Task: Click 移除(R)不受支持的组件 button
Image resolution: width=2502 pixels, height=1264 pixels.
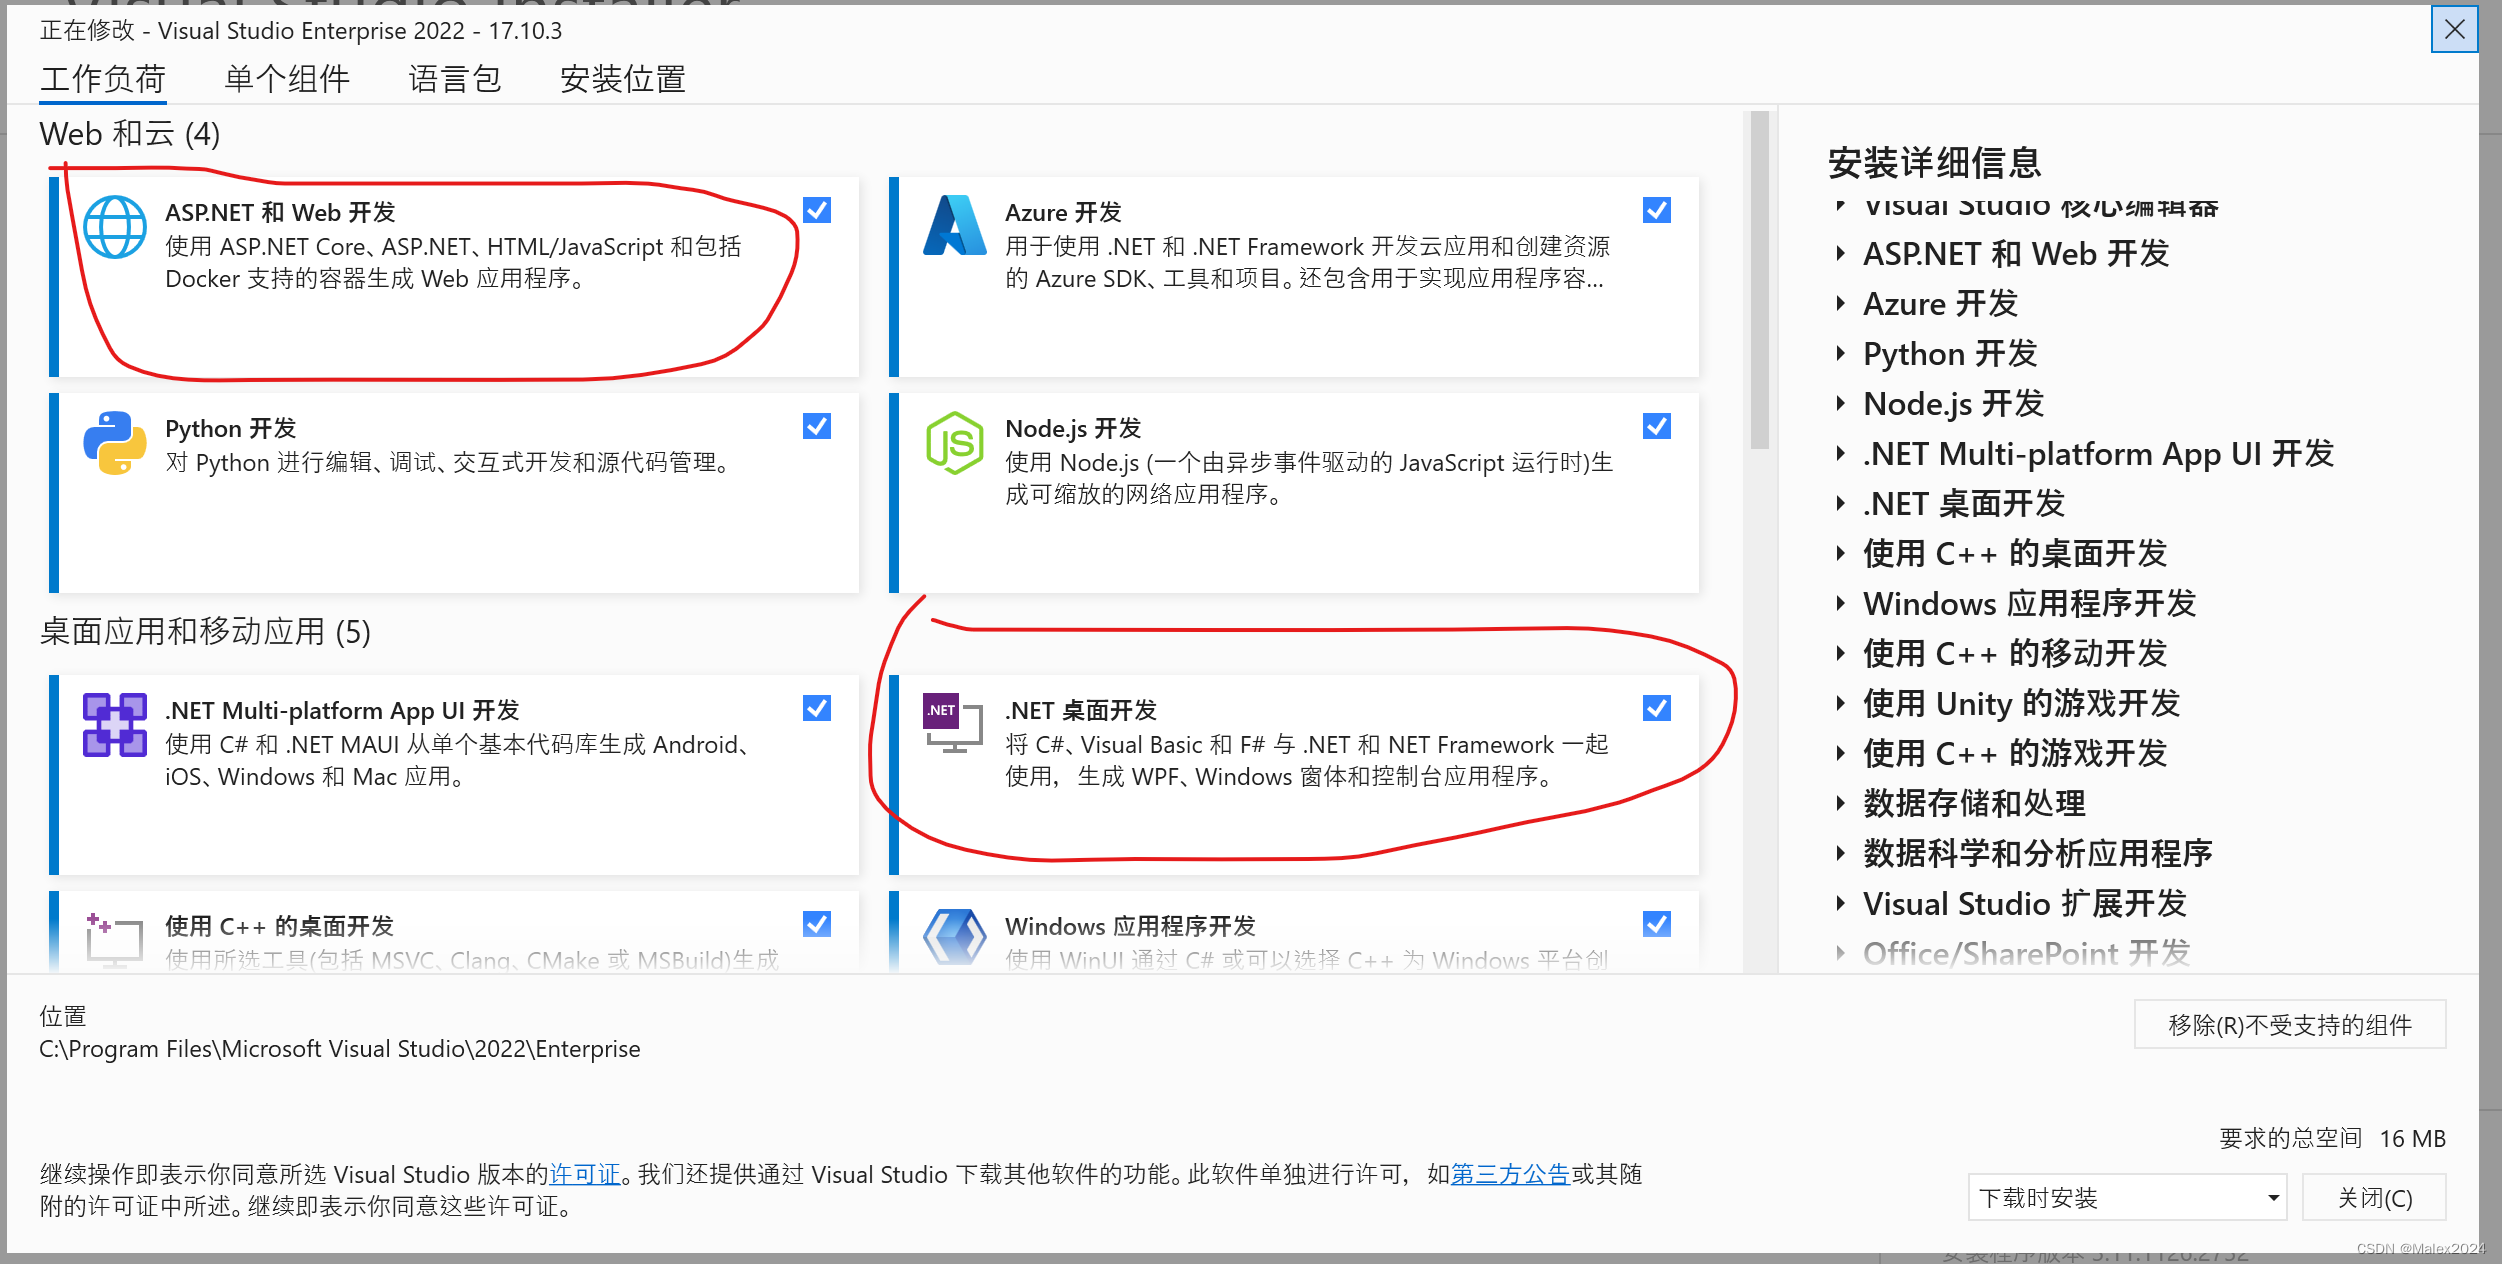Action: [2289, 1024]
